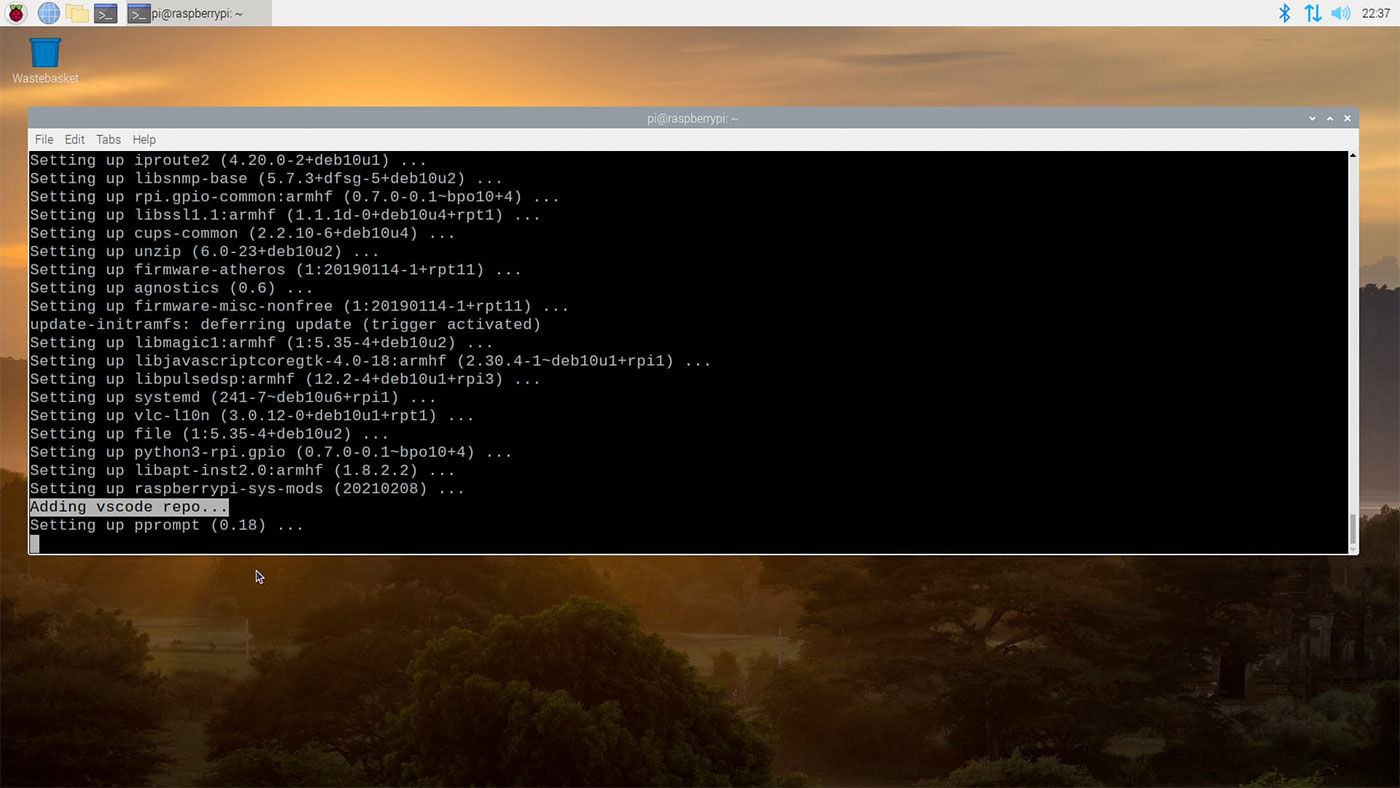Viewport: 1400px width, 788px height.
Task: Open the terminal Tabs menu
Action: pyautogui.click(x=108, y=139)
